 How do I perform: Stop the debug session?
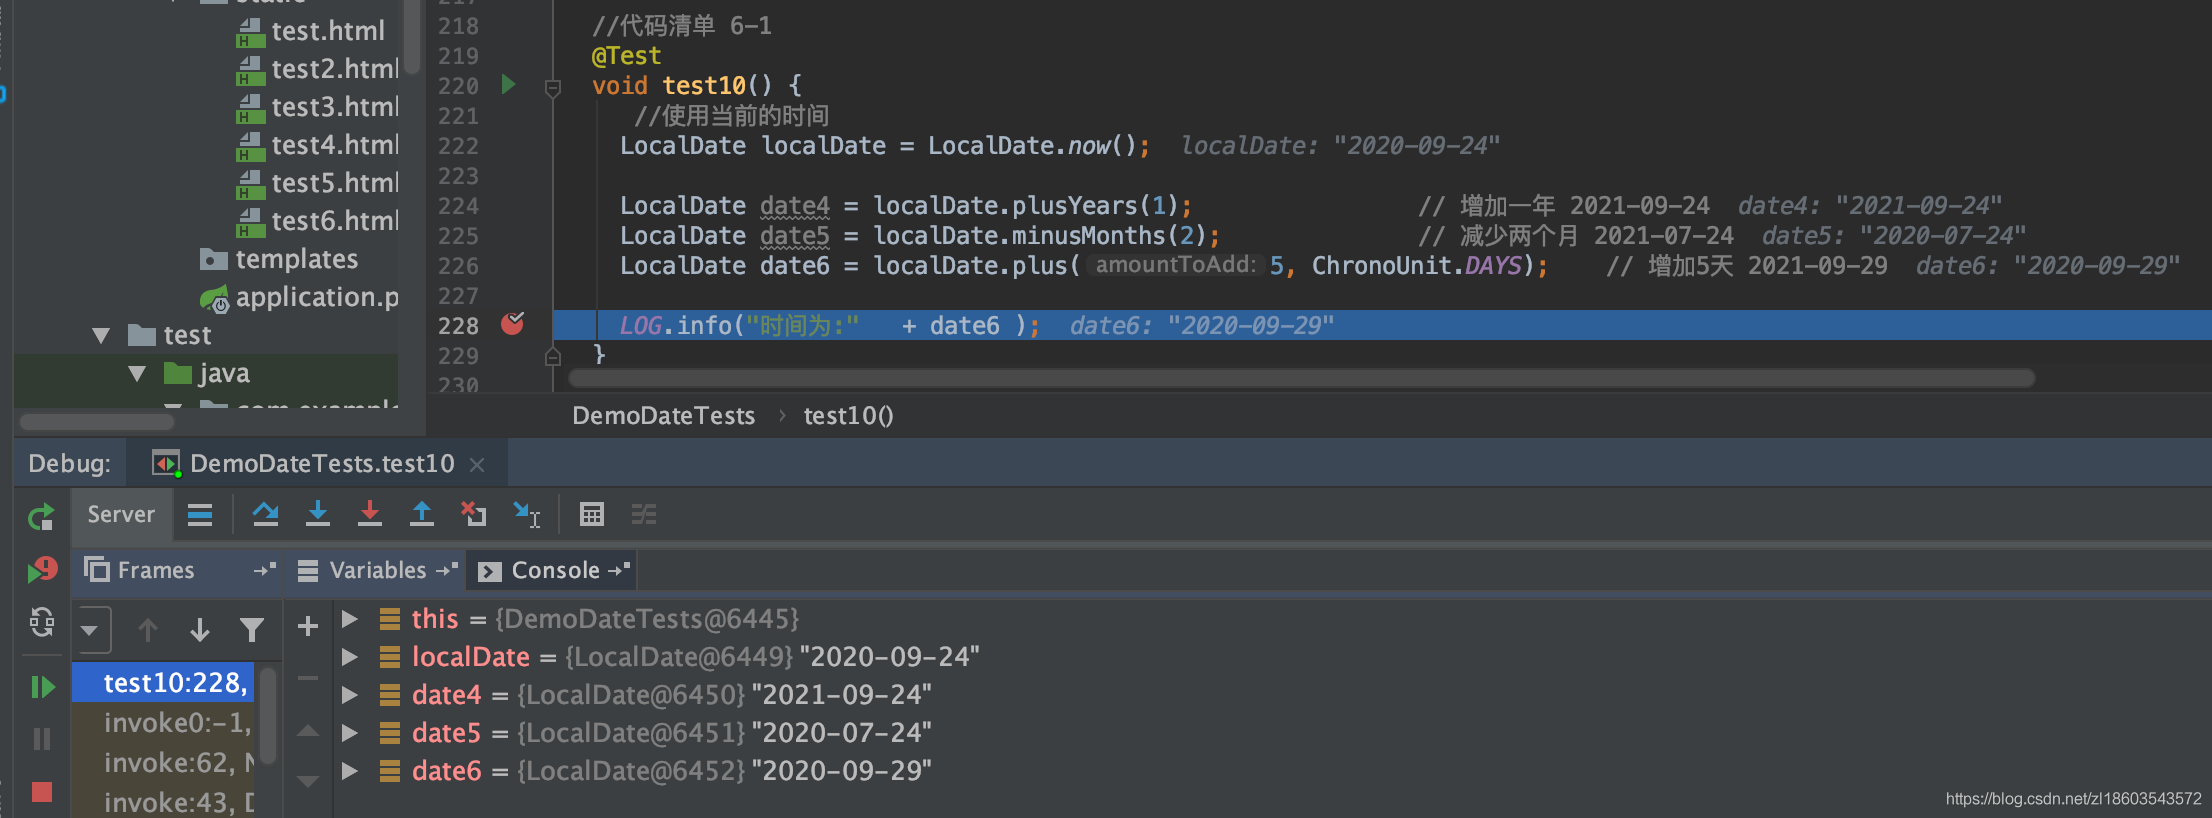(42, 792)
